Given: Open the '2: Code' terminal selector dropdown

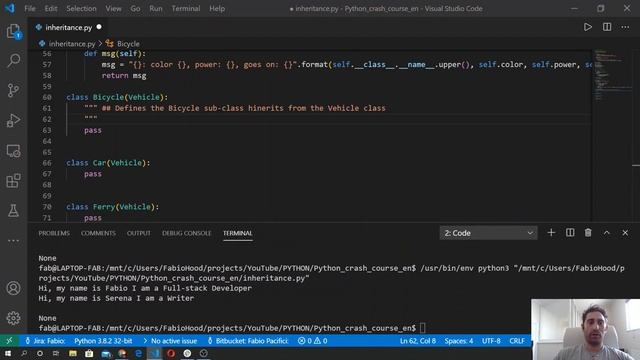Looking at the screenshot, I should (x=488, y=233).
